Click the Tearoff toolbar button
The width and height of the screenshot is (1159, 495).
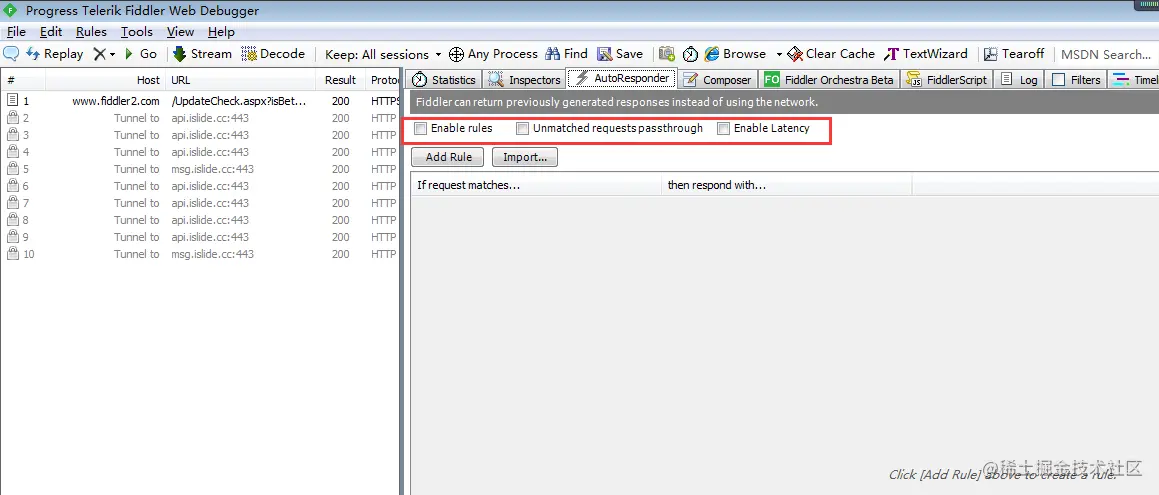click(x=1013, y=54)
